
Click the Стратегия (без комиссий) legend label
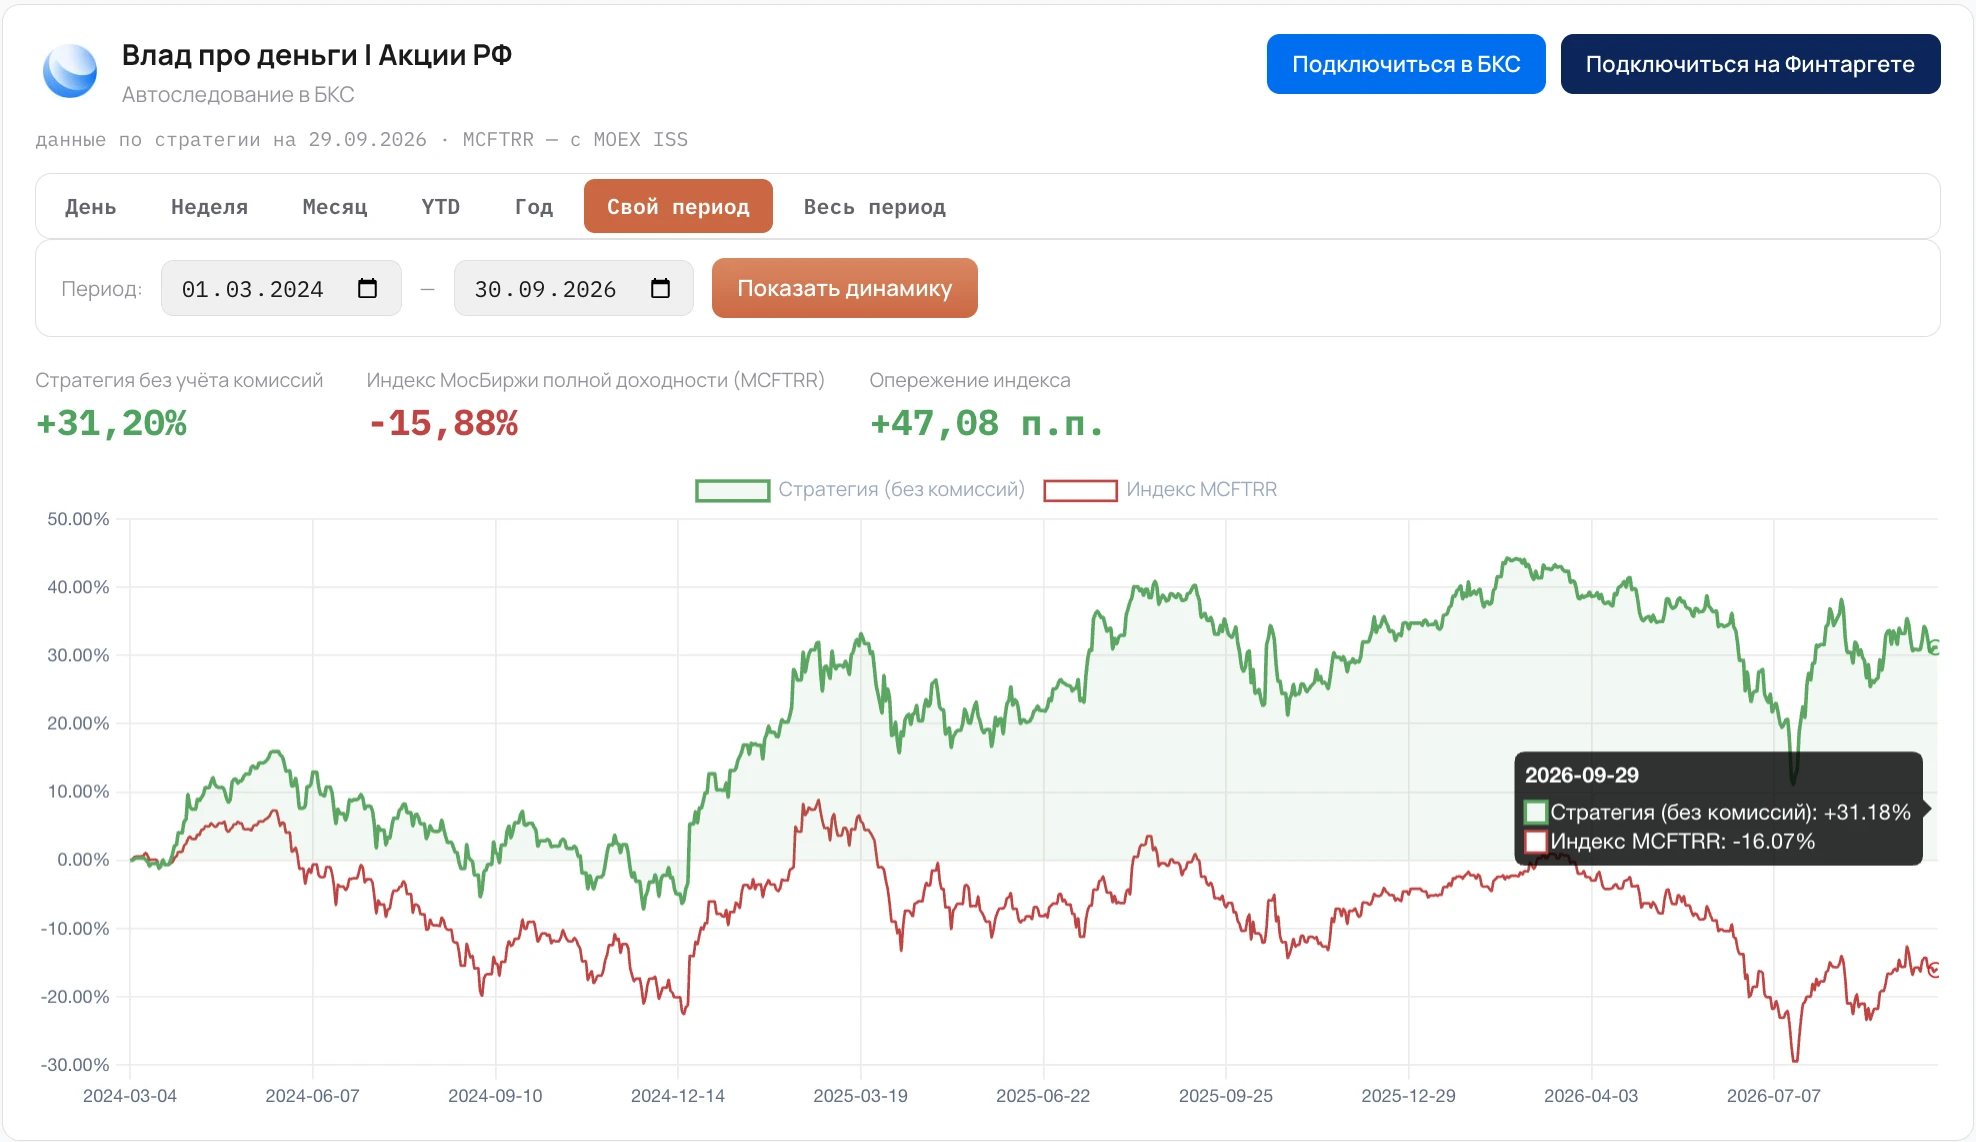(x=901, y=490)
